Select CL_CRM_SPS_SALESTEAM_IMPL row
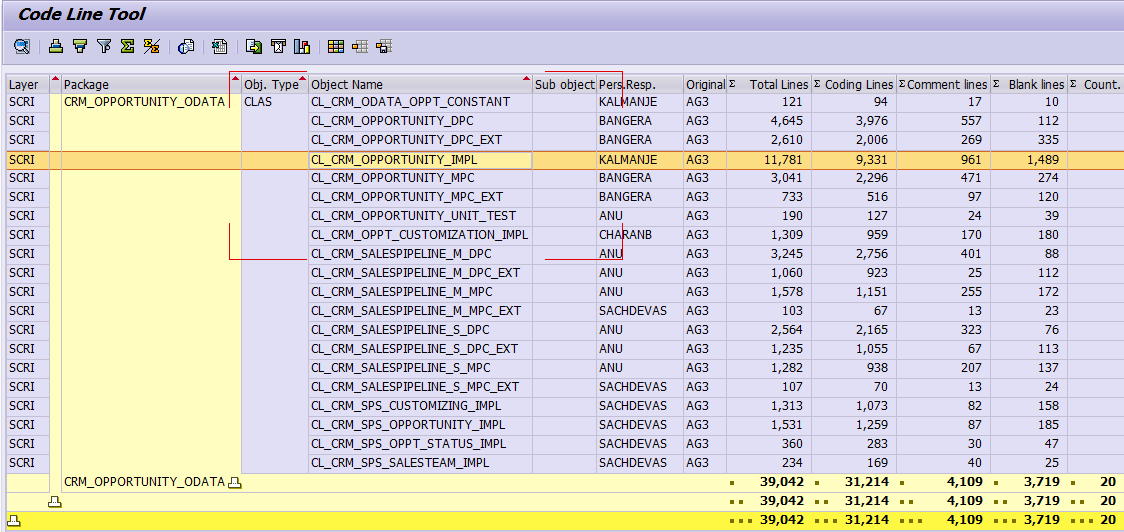Screen dimensions: 1124x532 pos(400,462)
